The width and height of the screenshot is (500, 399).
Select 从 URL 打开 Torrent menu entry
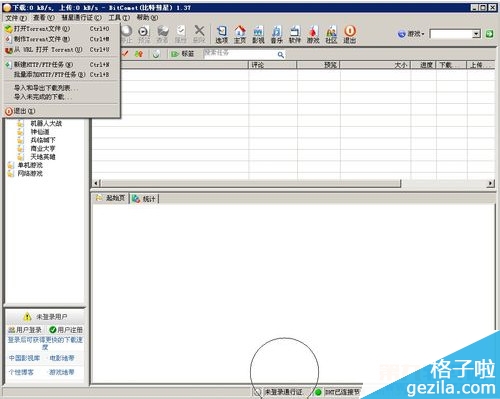coord(61,50)
